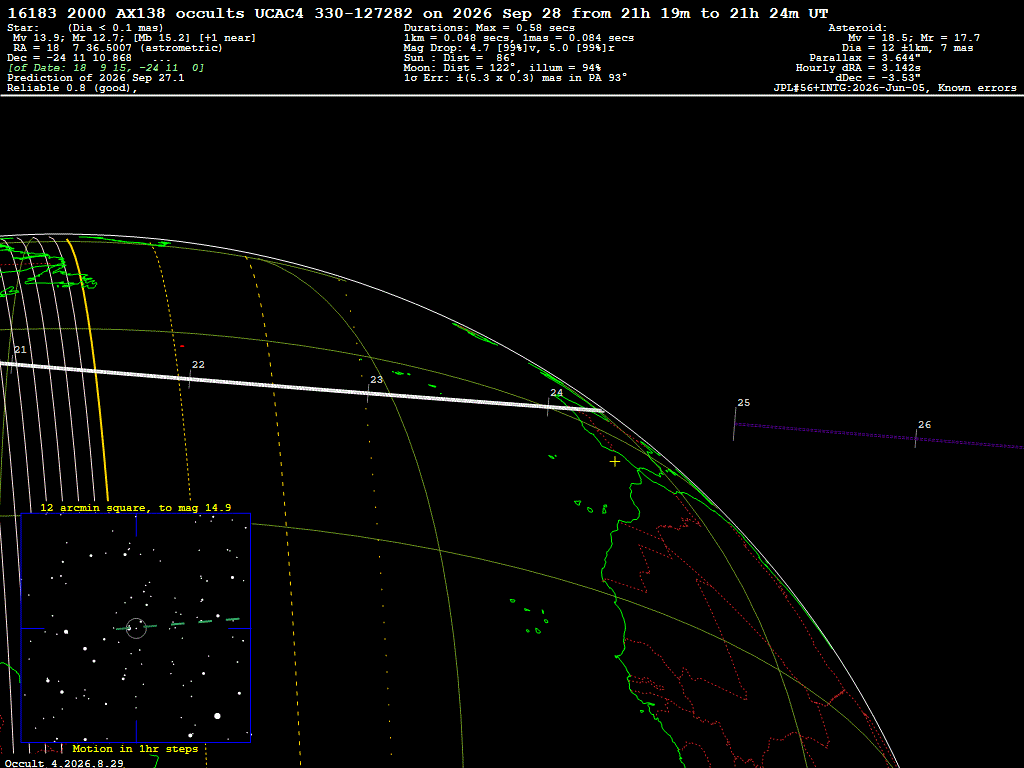Click the 22 minute time marker
Image resolution: width=1024 pixels, height=768 pixels.
(198, 365)
